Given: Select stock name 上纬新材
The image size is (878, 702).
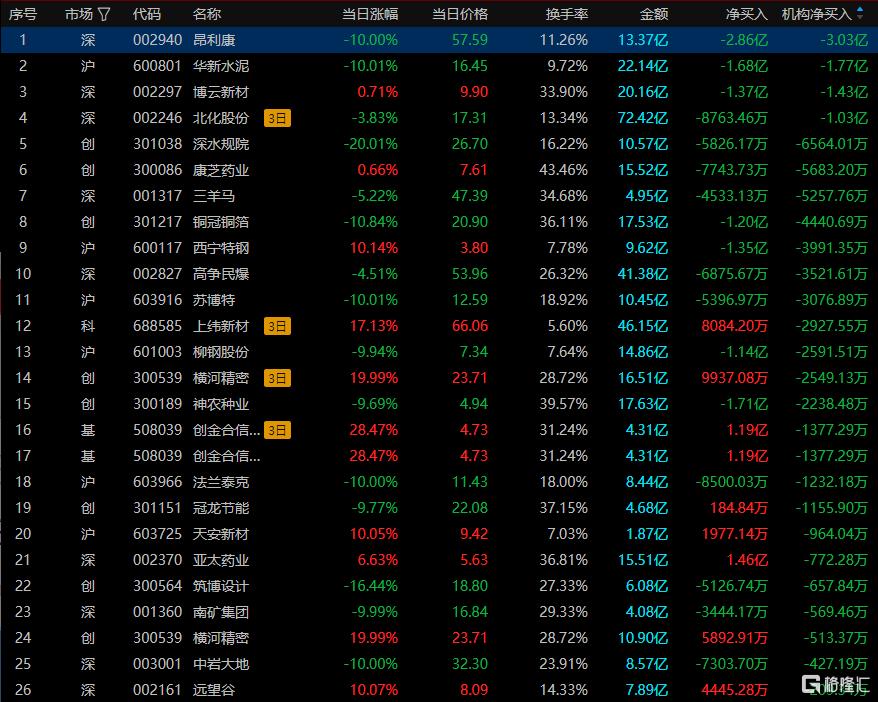Looking at the screenshot, I should [x=221, y=326].
